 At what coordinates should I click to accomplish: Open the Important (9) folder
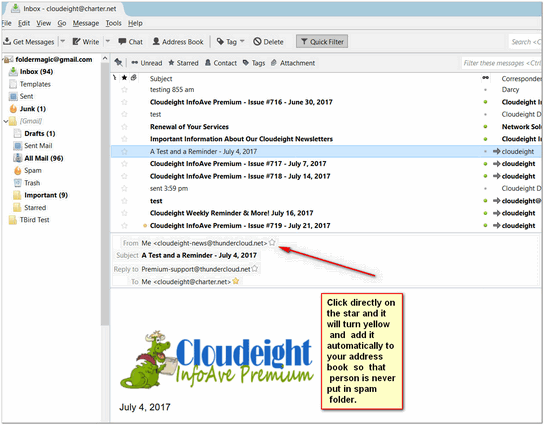click(x=45, y=195)
